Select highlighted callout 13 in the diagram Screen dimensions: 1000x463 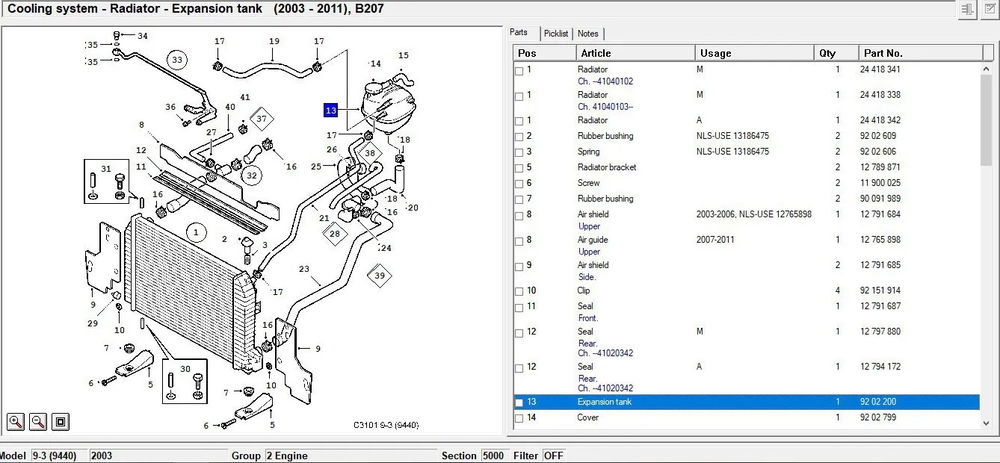[330, 110]
